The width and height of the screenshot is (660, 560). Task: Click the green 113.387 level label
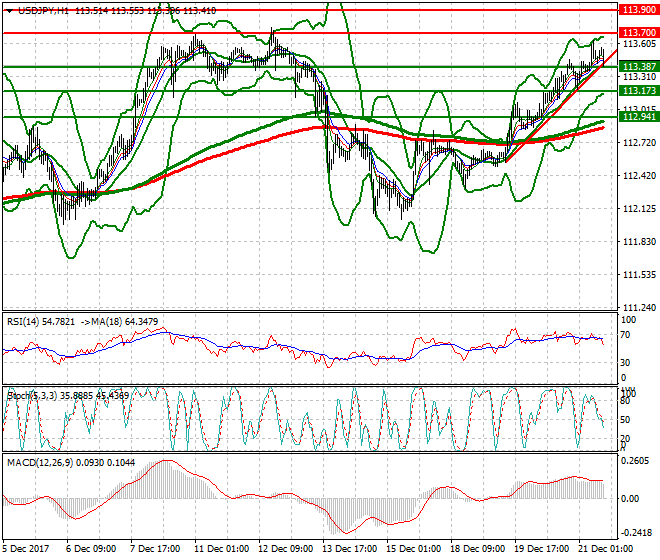638,66
